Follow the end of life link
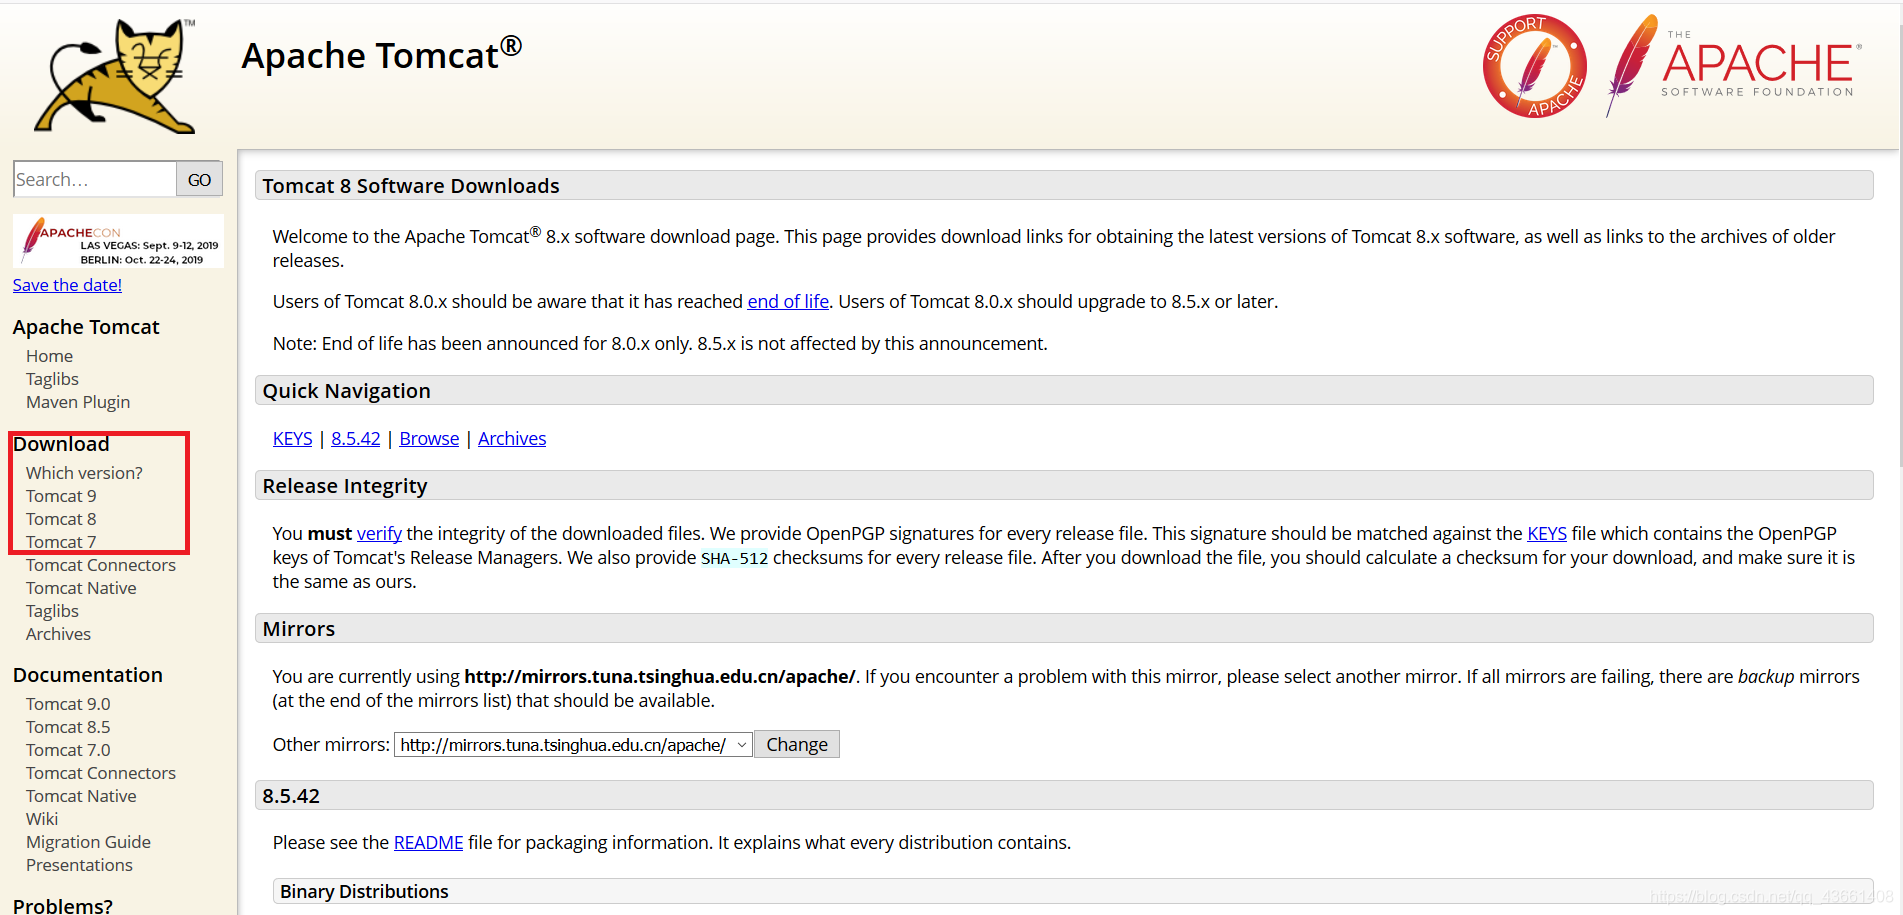This screenshot has width=1903, height=915. [x=788, y=301]
